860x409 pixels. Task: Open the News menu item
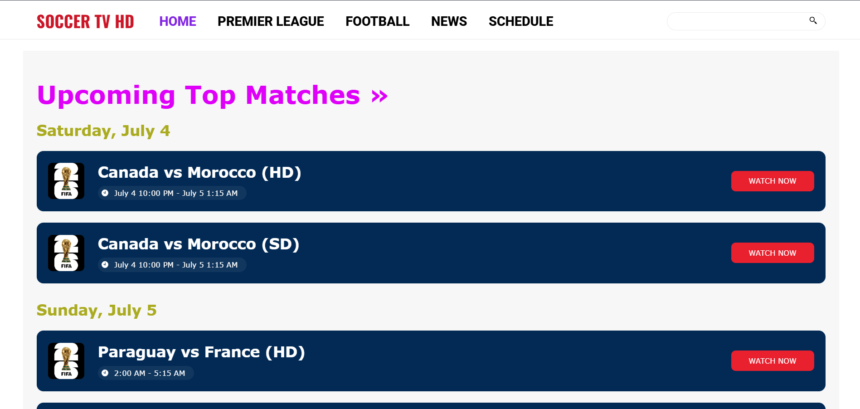[x=449, y=21]
